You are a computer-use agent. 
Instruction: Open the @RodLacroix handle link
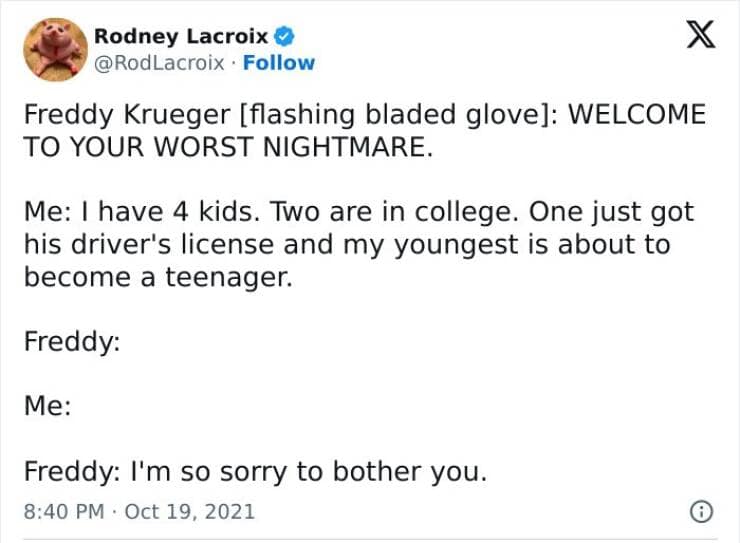158,63
